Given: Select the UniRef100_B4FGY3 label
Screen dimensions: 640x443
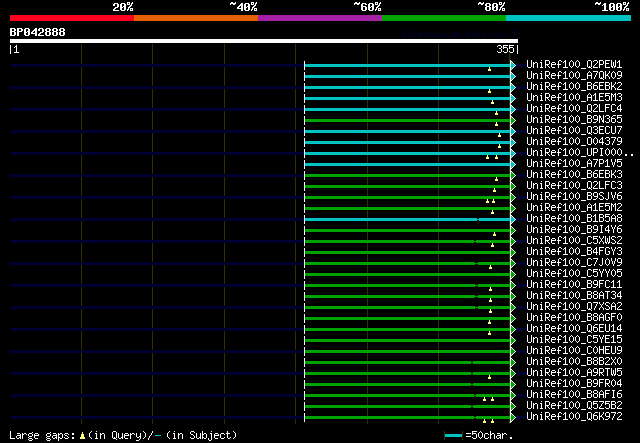Looking at the screenshot, I should pos(574,252).
